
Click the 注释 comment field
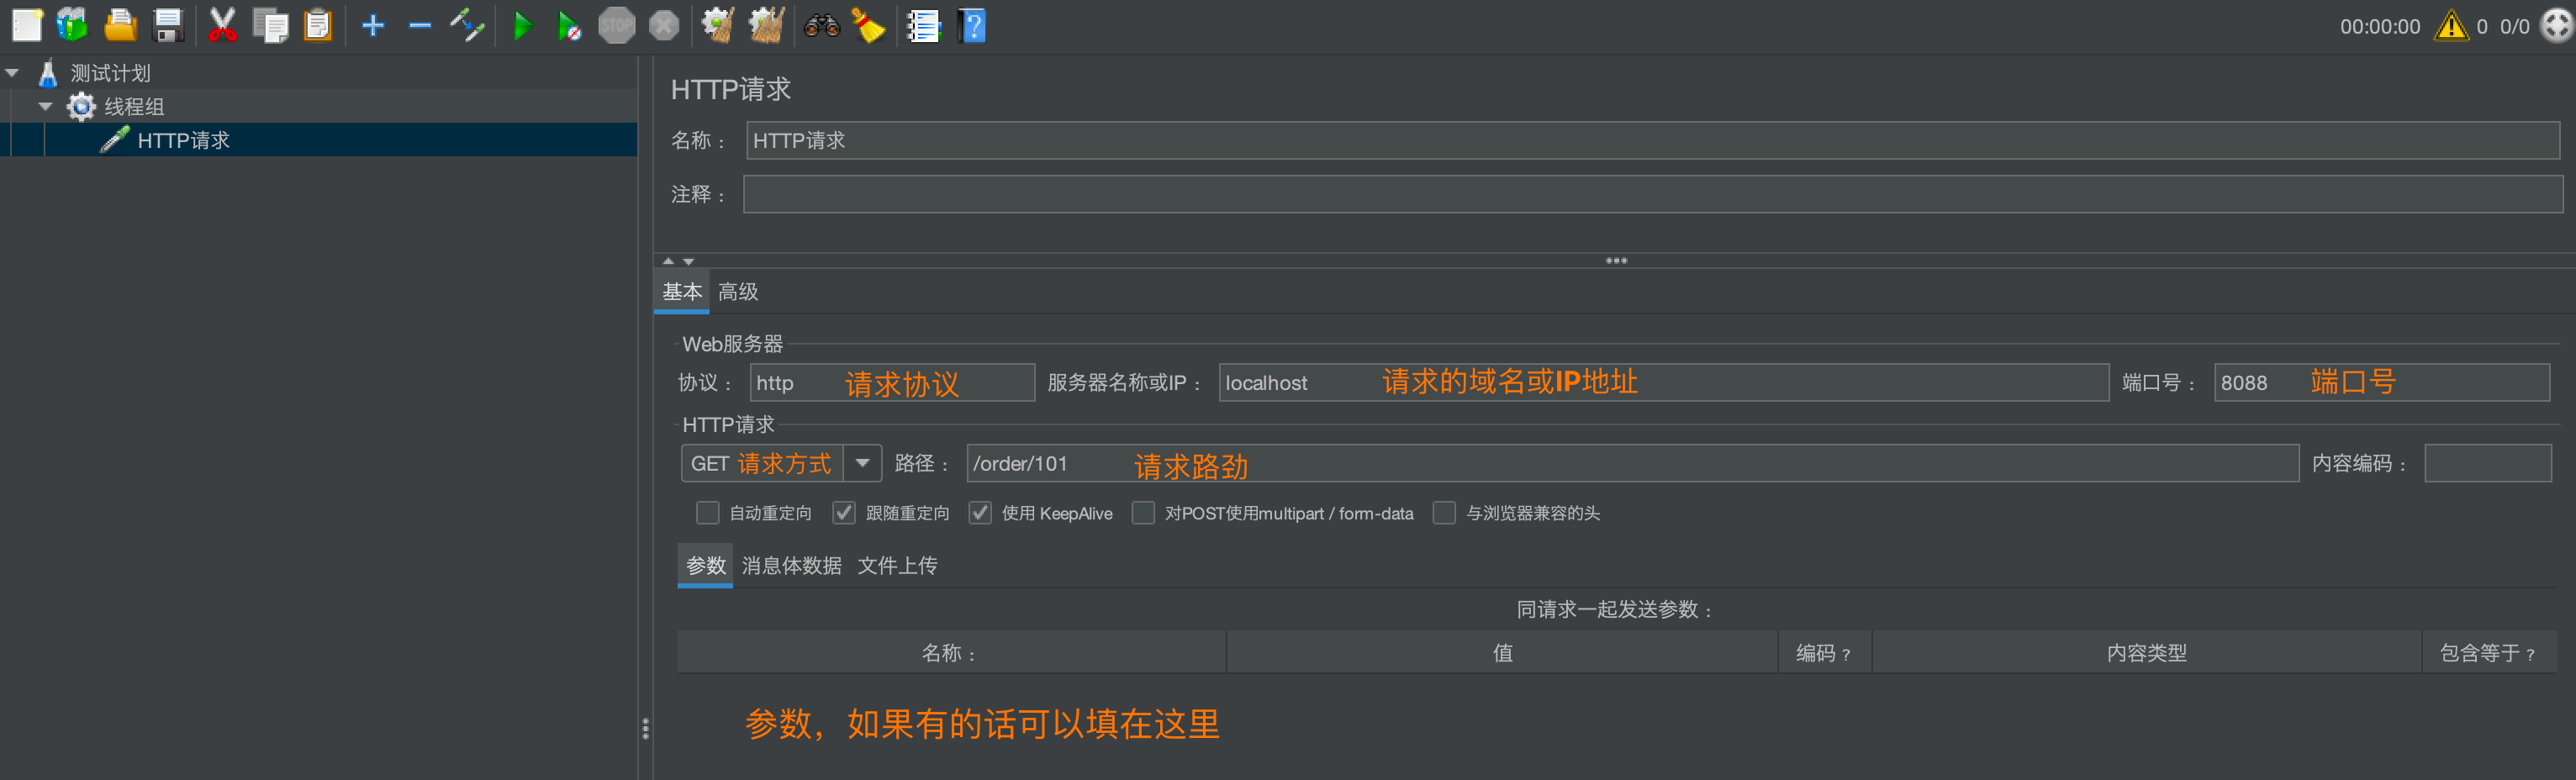point(1652,194)
